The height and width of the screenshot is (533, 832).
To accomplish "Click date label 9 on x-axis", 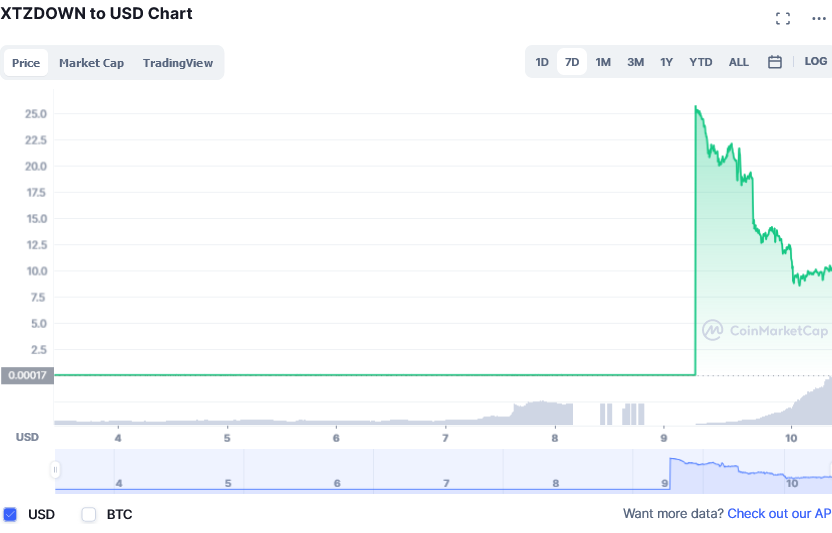I will click(x=664, y=438).
